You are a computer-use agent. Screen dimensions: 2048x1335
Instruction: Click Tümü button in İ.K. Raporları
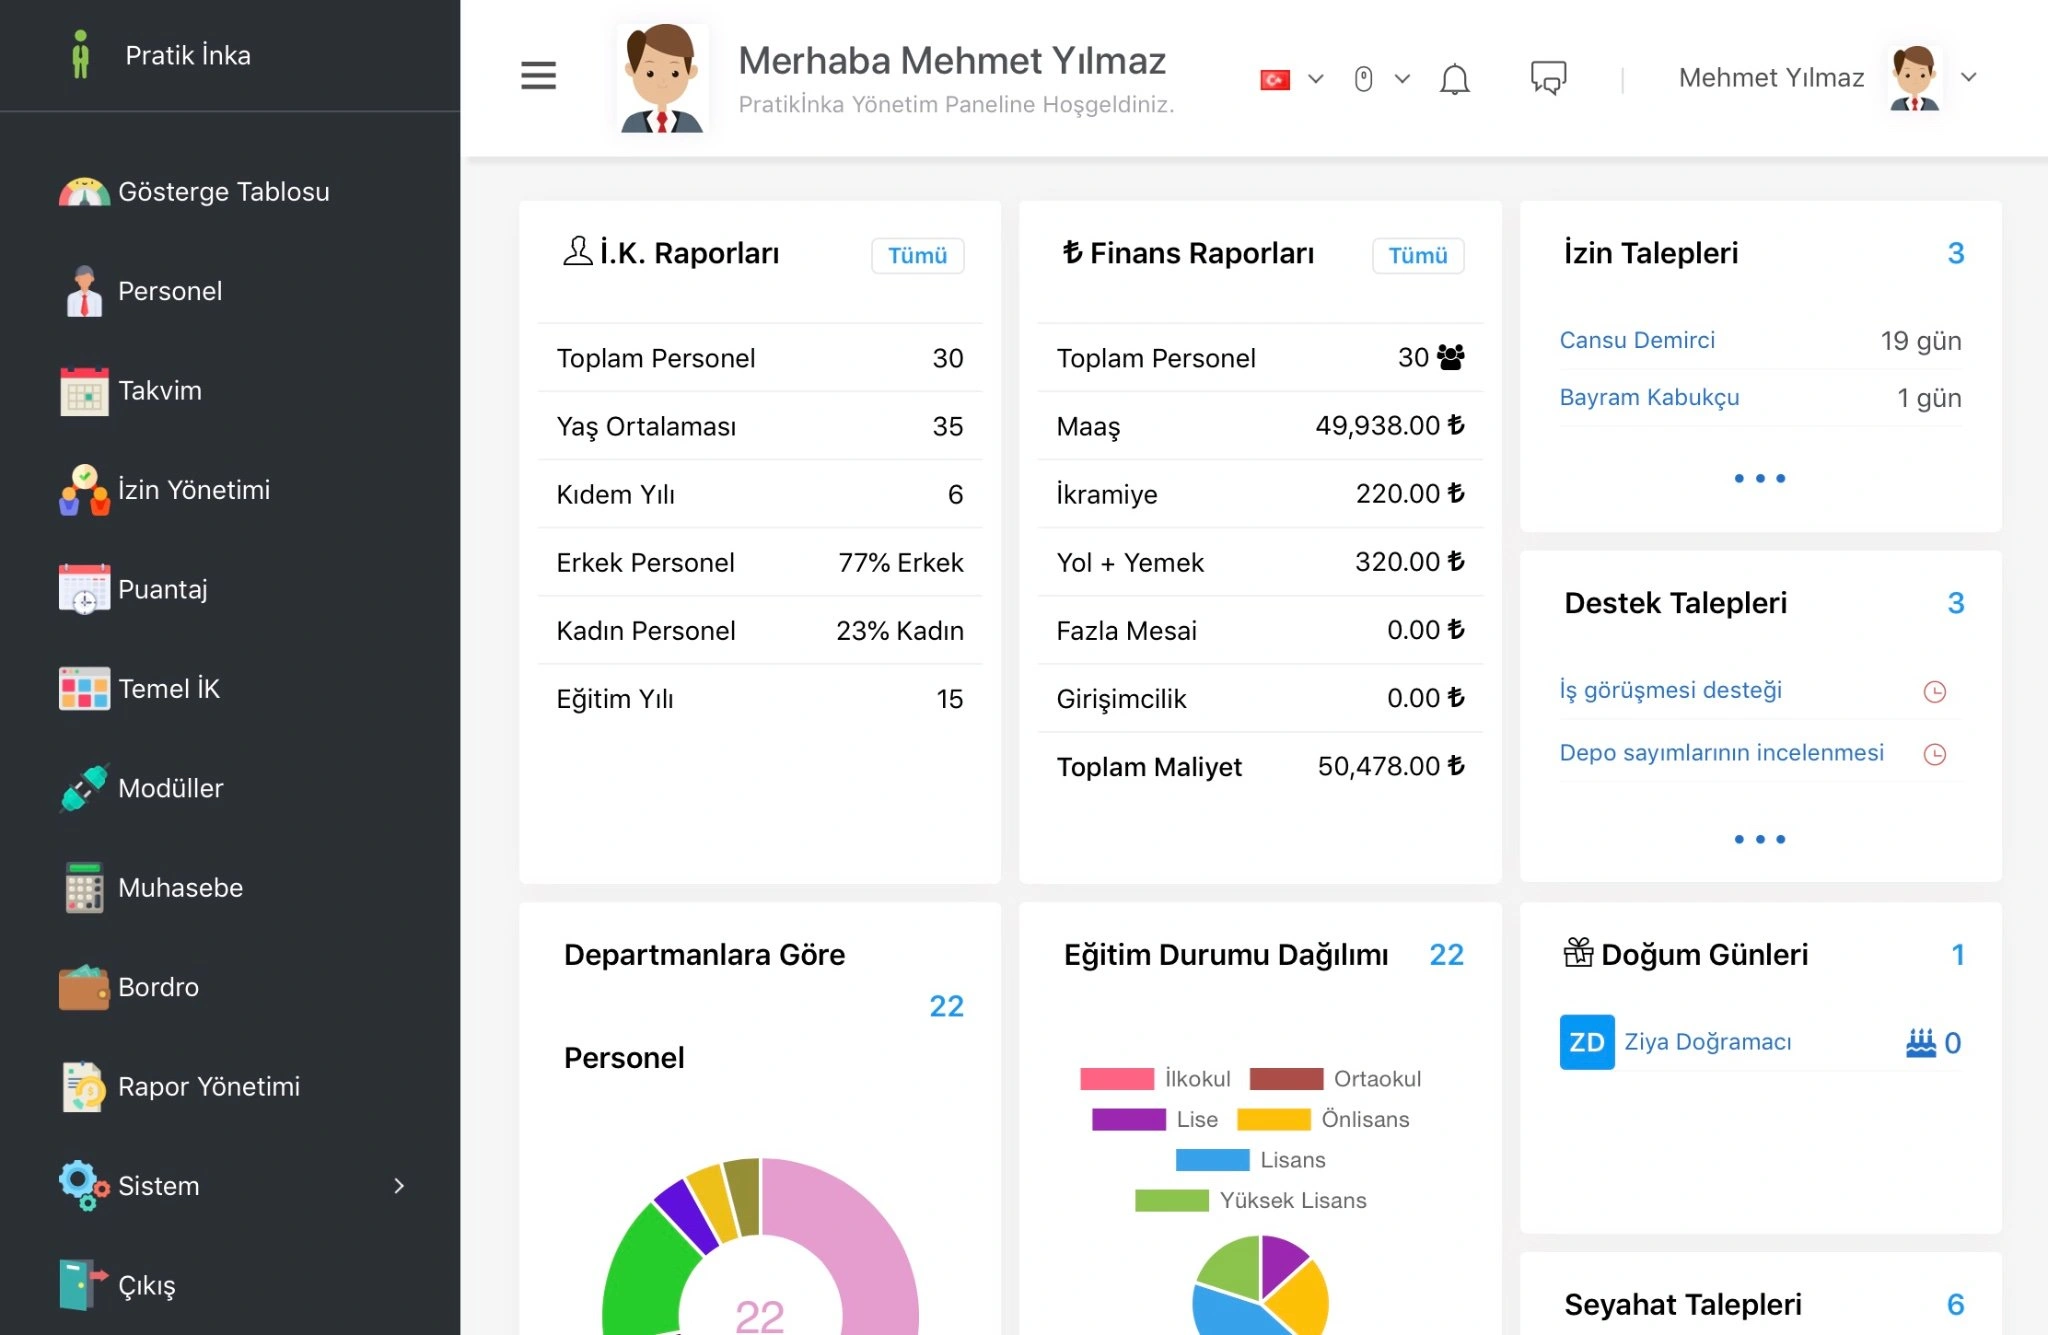click(x=916, y=255)
